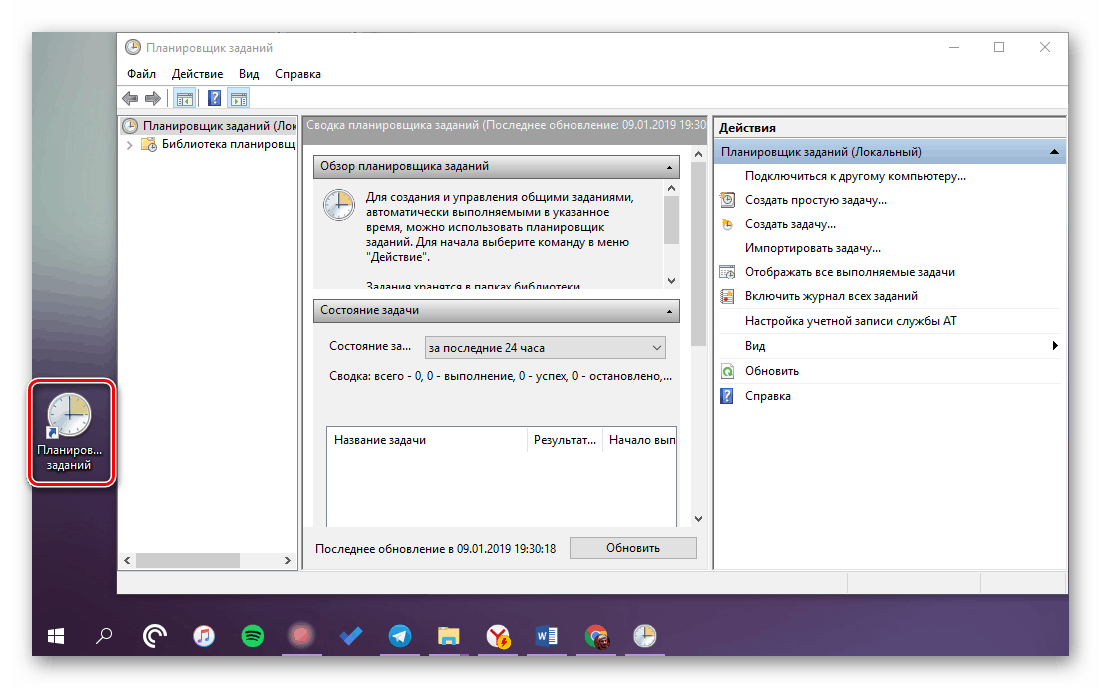This screenshot has height=688, width=1101.
Task: Open iTunes from the taskbar
Action: coord(204,637)
